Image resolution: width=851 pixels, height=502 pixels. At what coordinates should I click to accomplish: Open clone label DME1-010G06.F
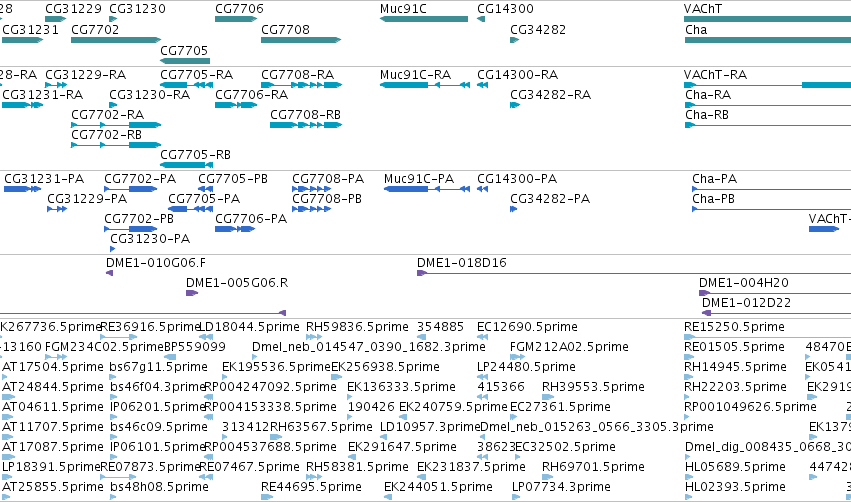156,263
